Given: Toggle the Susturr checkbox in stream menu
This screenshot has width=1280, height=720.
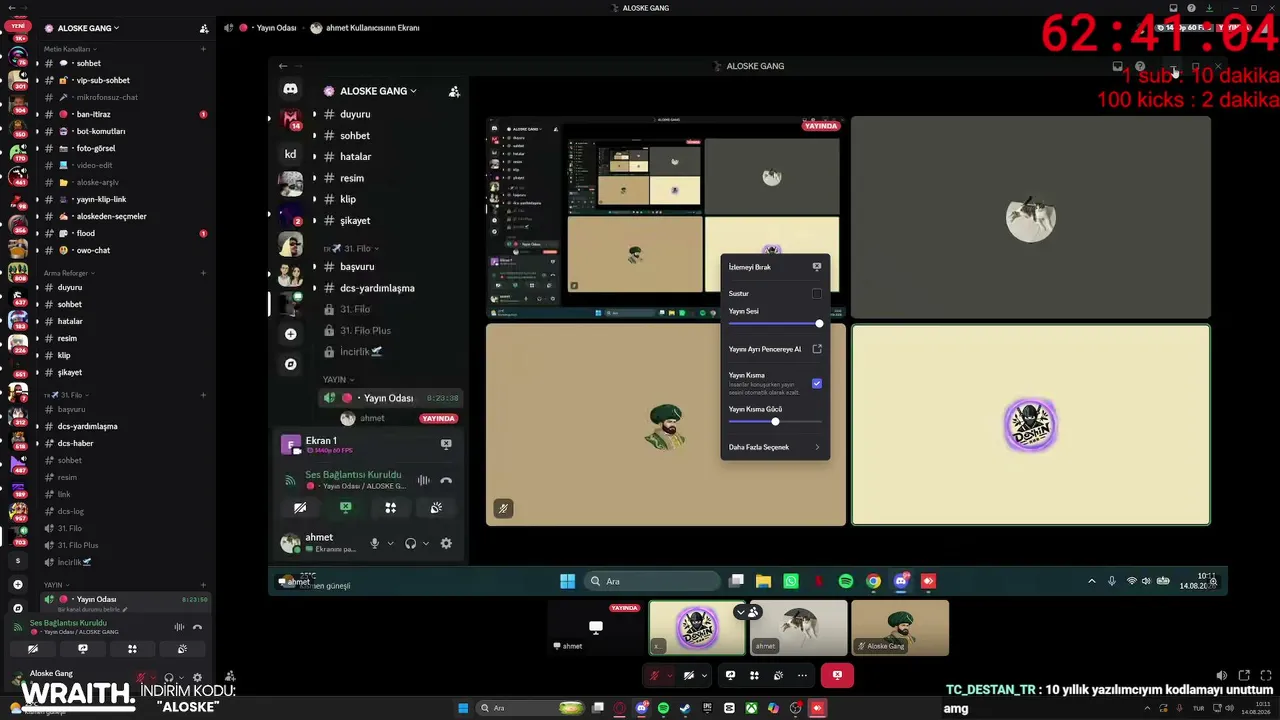Looking at the screenshot, I should [817, 294].
